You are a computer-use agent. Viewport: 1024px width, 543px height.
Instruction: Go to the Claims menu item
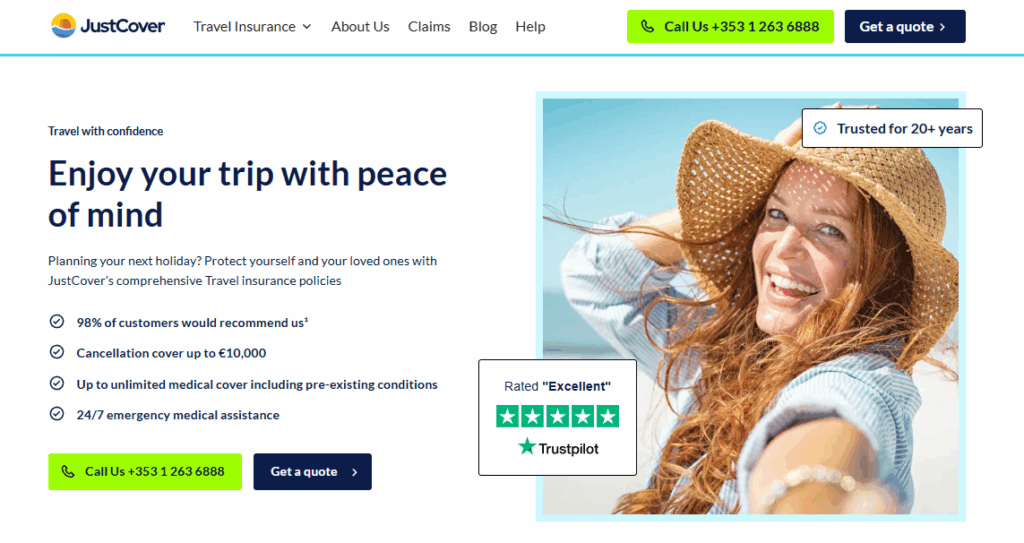[x=429, y=27]
